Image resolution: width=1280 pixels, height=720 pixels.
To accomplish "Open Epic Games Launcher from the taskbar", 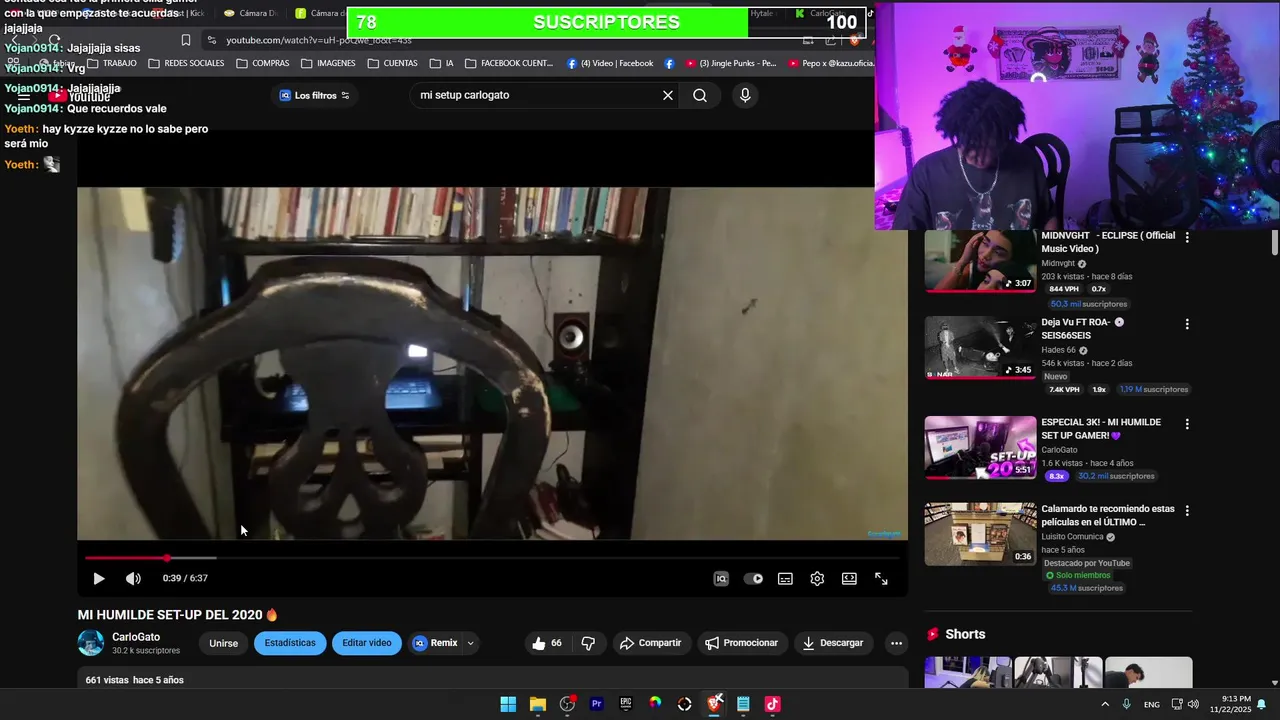I will [626, 704].
